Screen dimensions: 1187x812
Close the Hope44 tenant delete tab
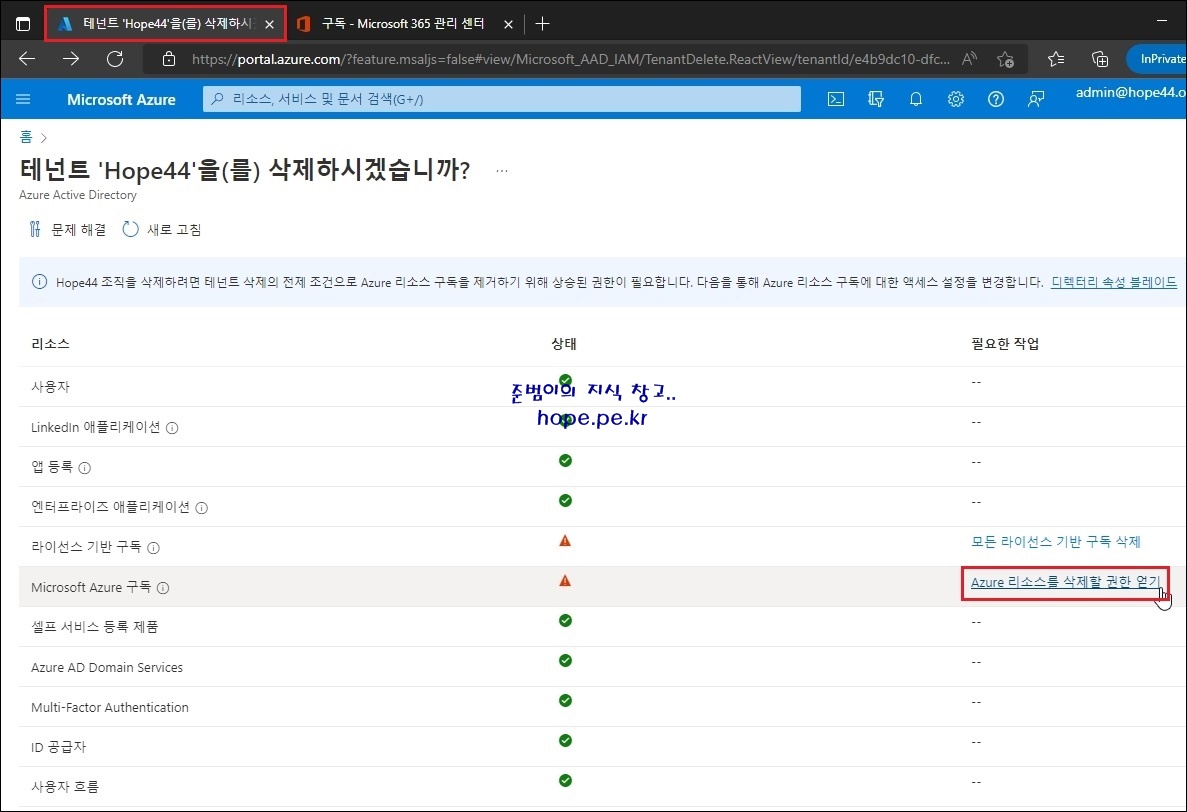point(269,24)
